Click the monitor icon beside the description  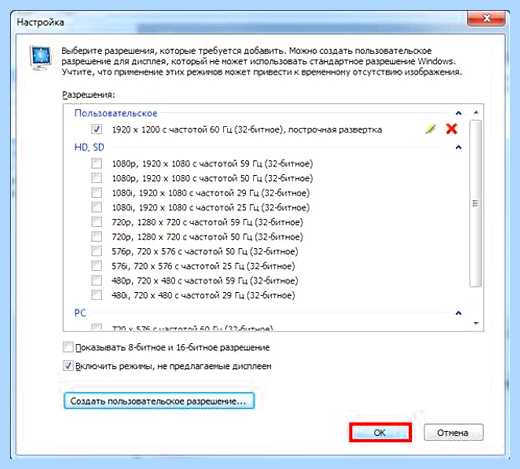click(41, 58)
